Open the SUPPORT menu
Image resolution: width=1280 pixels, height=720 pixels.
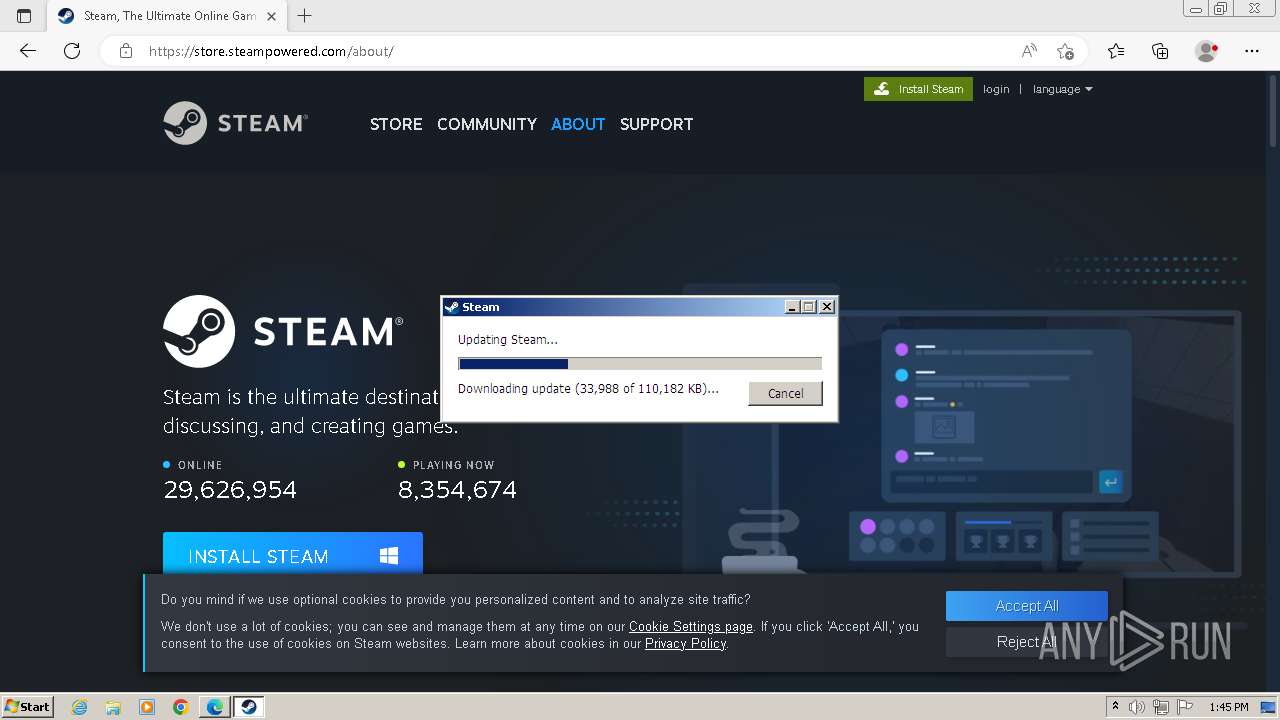coord(656,124)
